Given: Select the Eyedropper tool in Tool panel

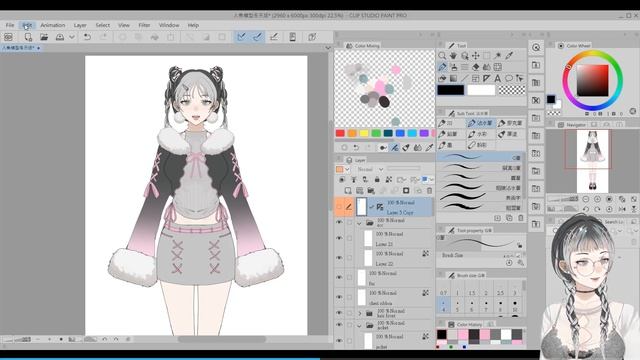Looking at the screenshot, I should coord(509,56).
